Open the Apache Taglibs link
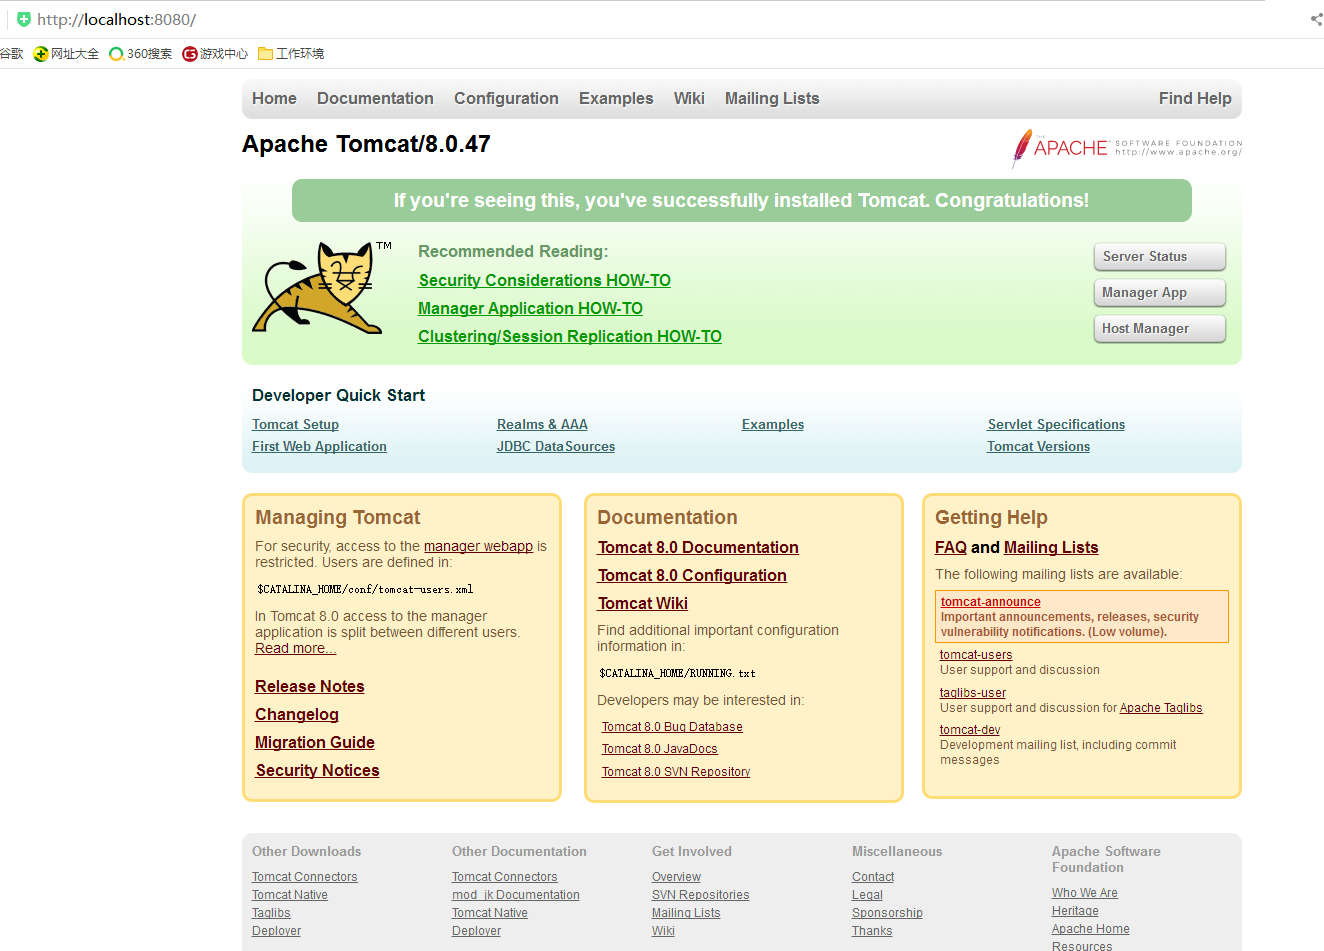The image size is (1324, 951). tap(1161, 708)
